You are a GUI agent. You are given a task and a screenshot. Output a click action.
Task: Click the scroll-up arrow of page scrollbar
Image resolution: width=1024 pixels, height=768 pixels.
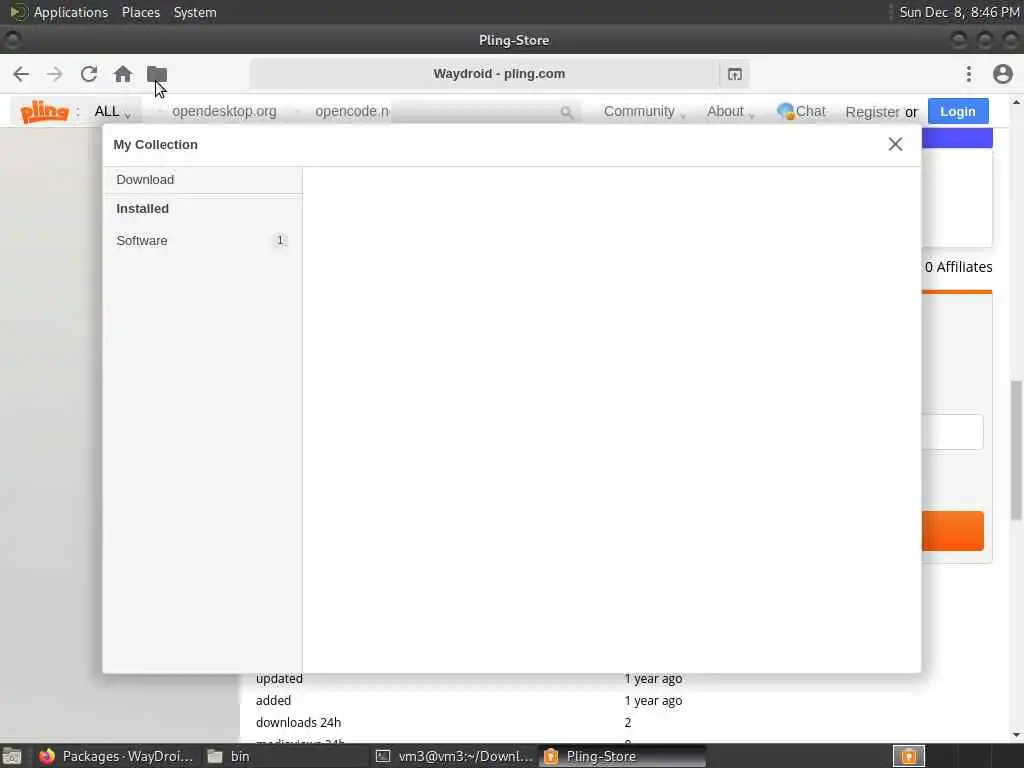point(1016,103)
